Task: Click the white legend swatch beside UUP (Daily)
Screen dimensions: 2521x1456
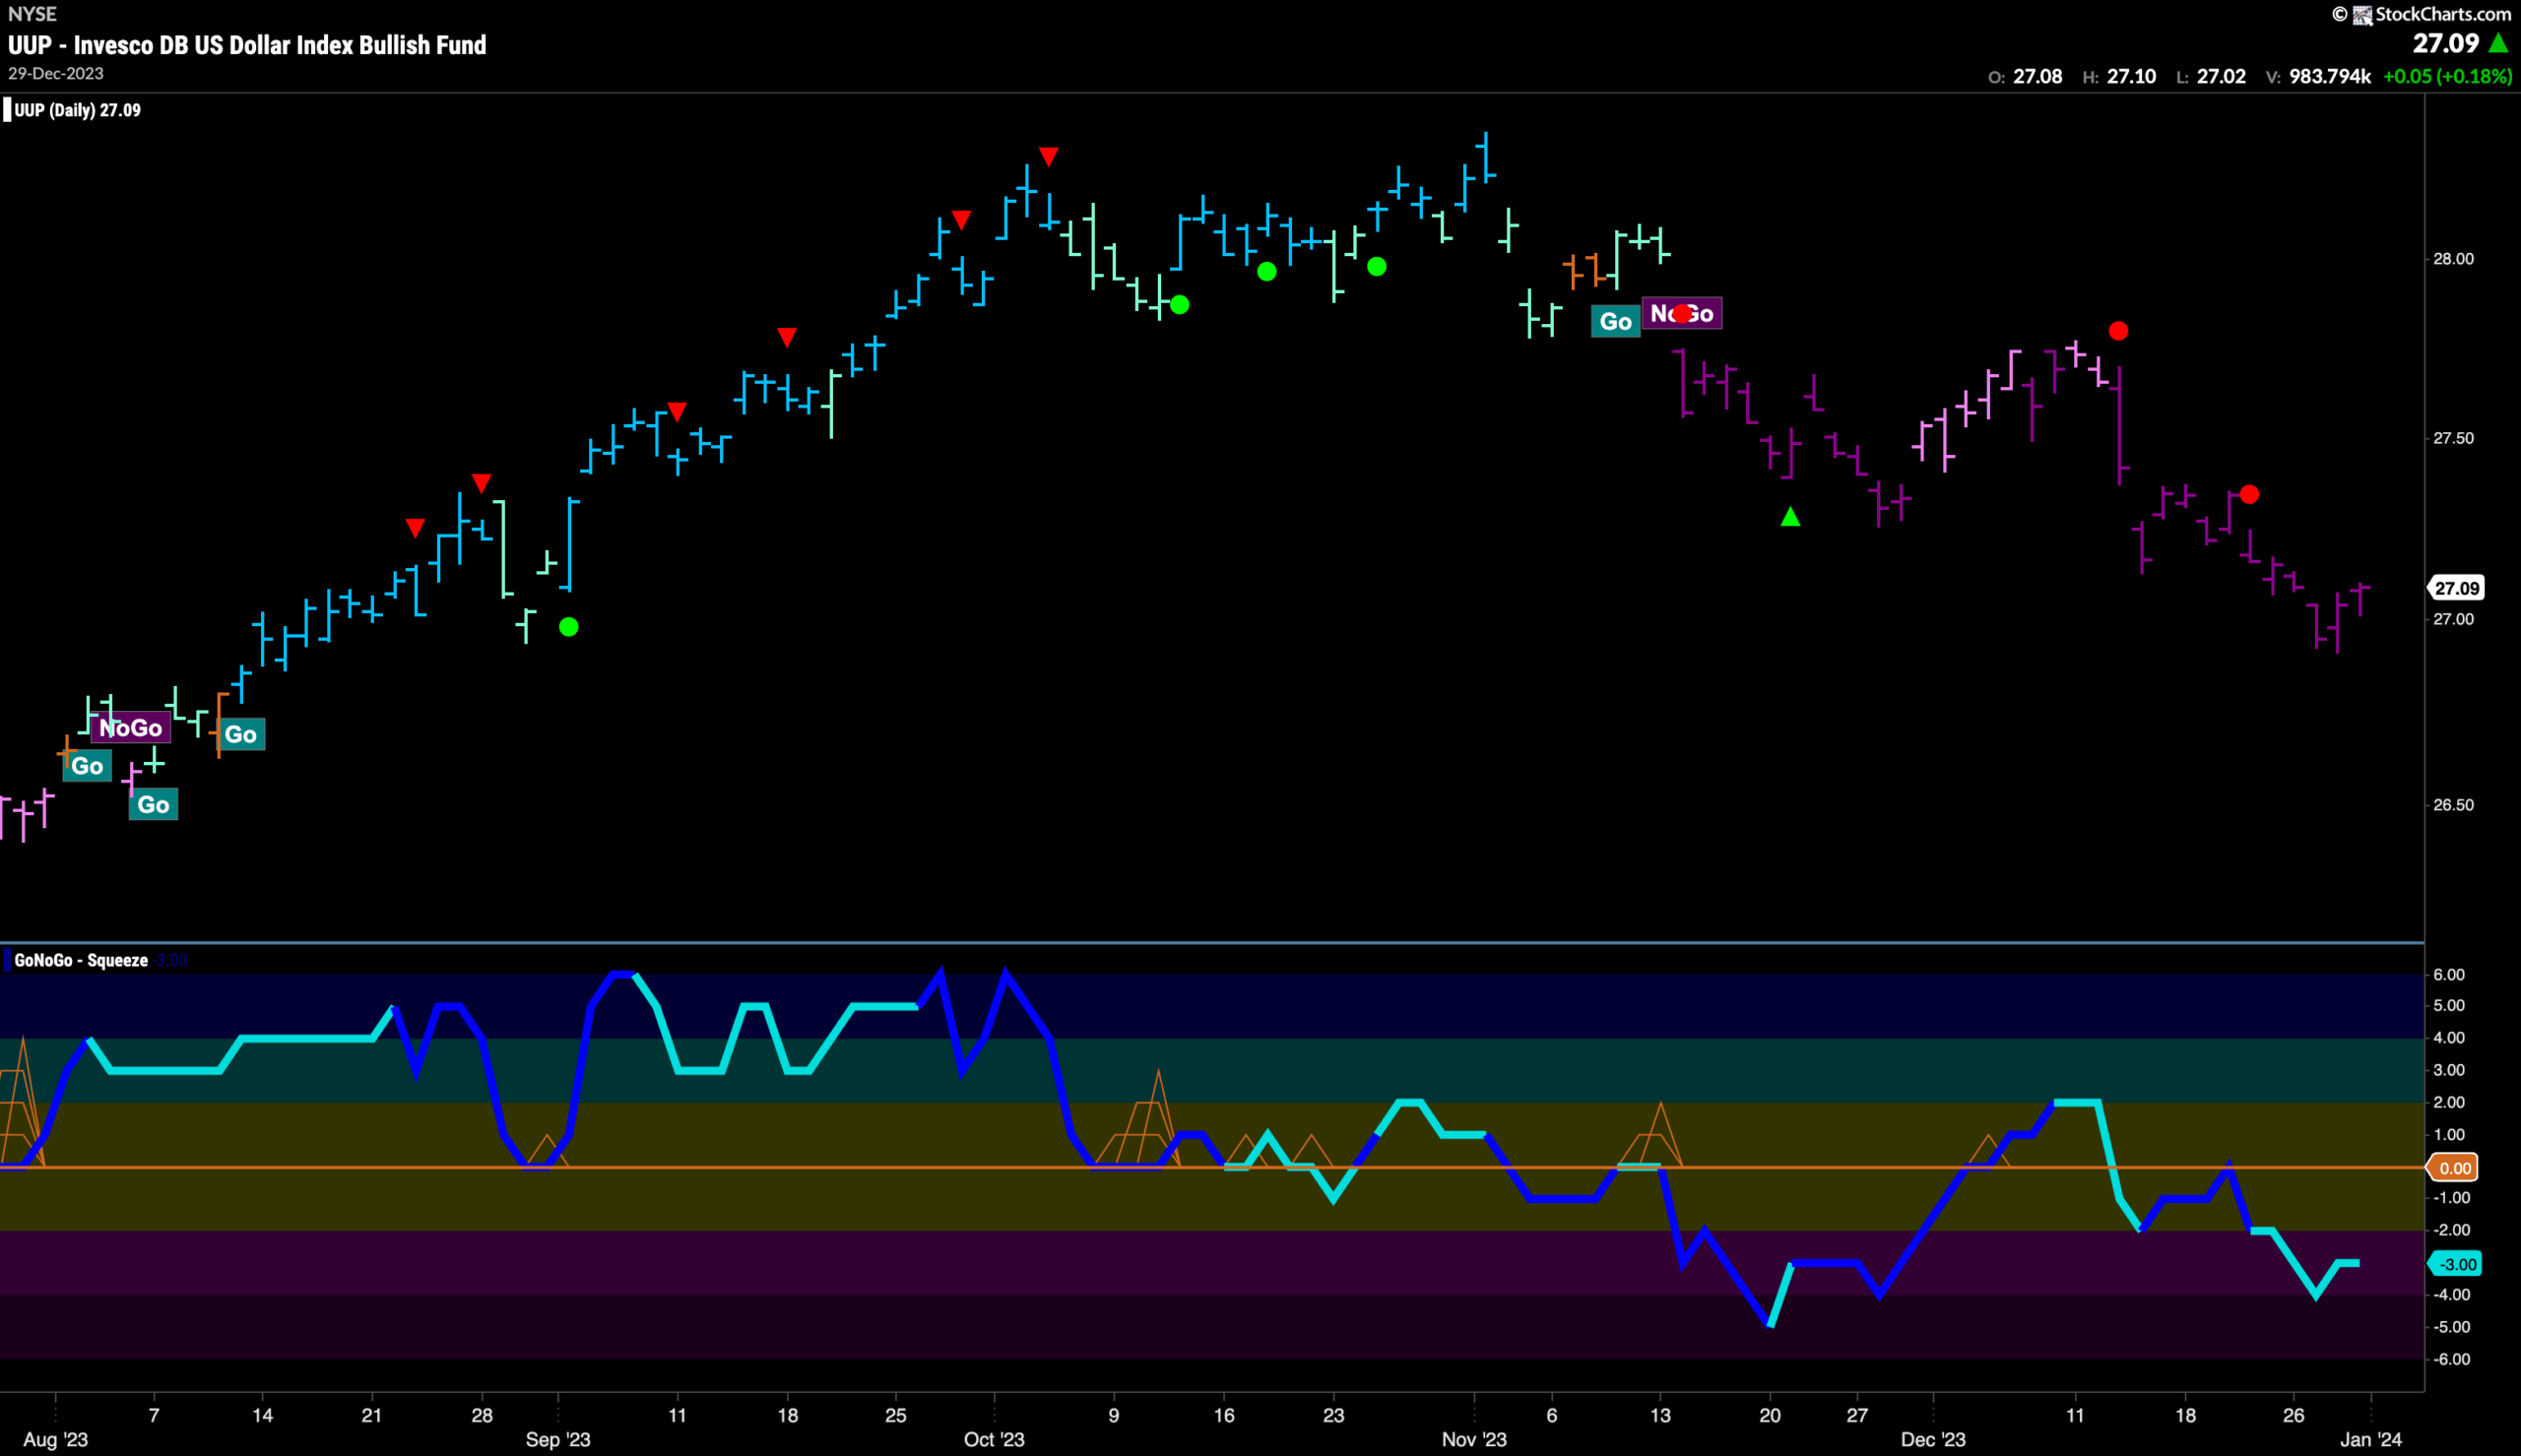Action: click(7, 110)
